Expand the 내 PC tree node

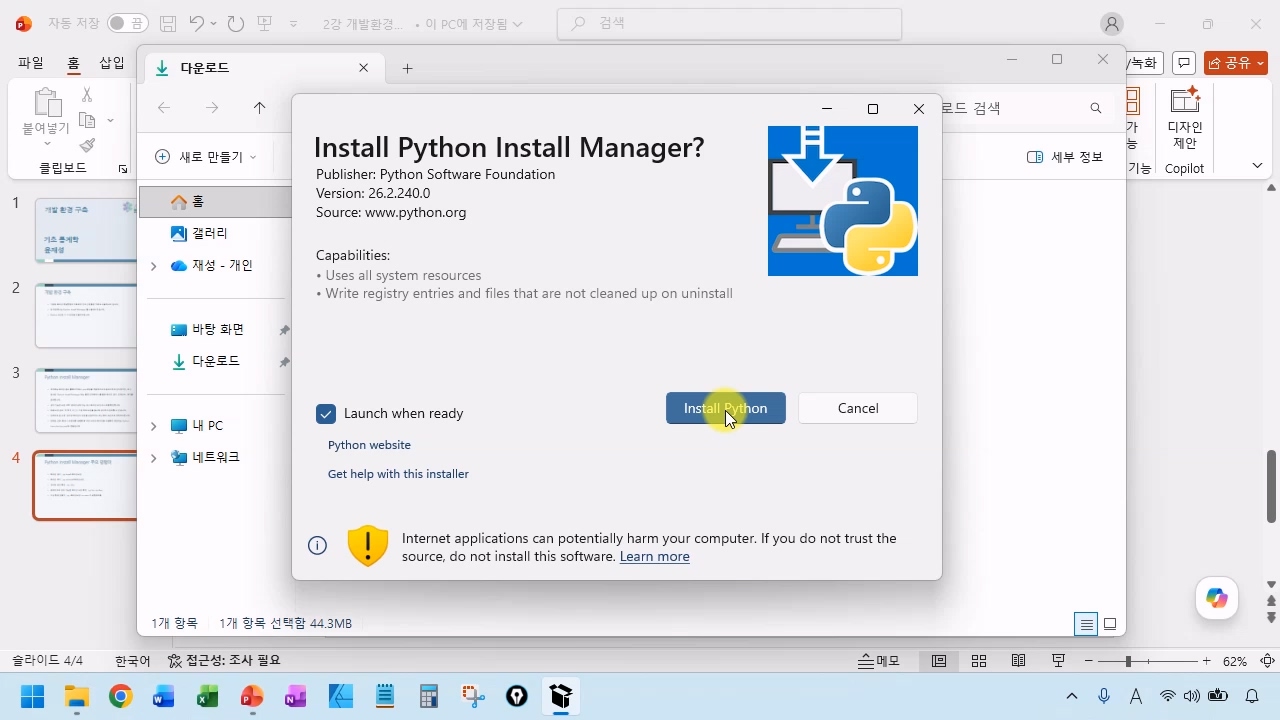point(153,426)
